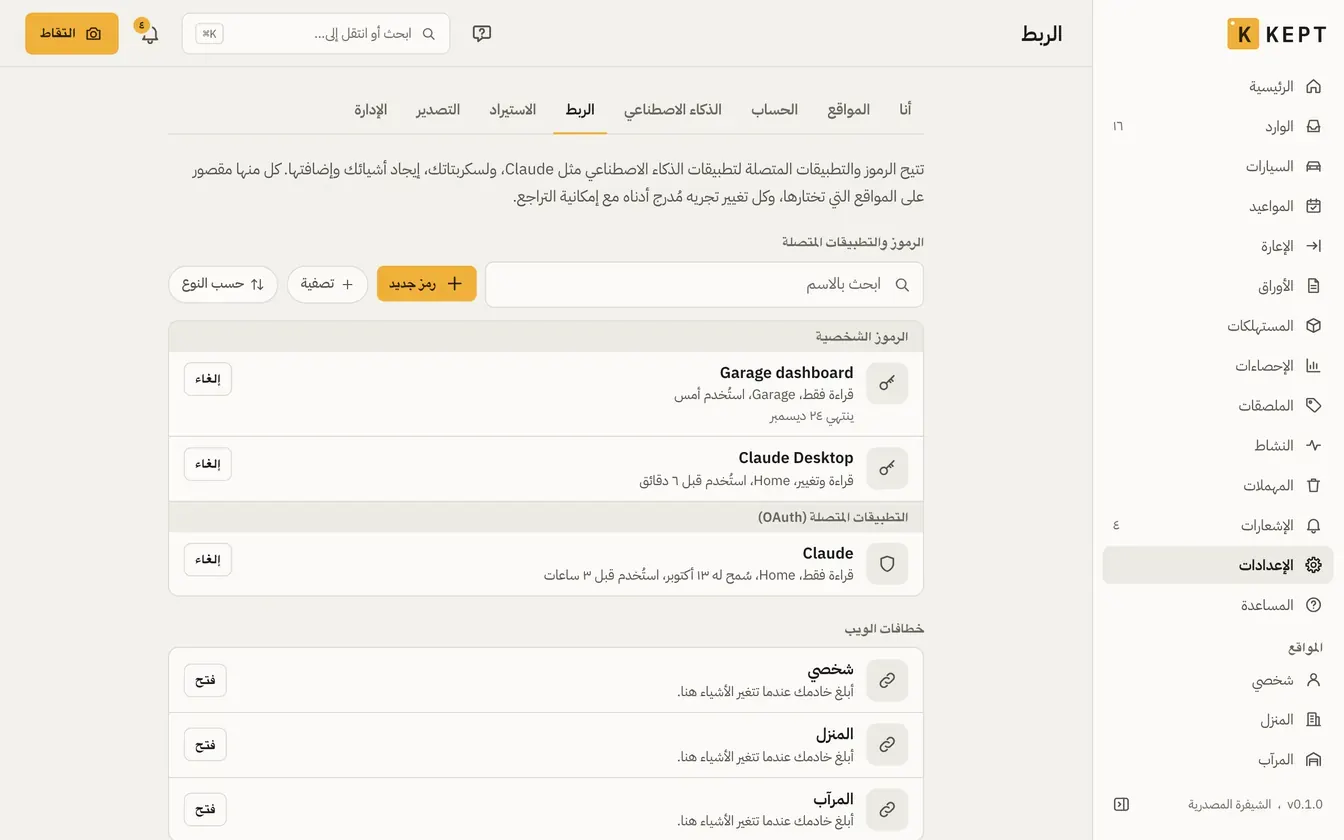The width and height of the screenshot is (1344, 840).
Task: Revoke the Garage dashboard token
Action: click(x=208, y=379)
